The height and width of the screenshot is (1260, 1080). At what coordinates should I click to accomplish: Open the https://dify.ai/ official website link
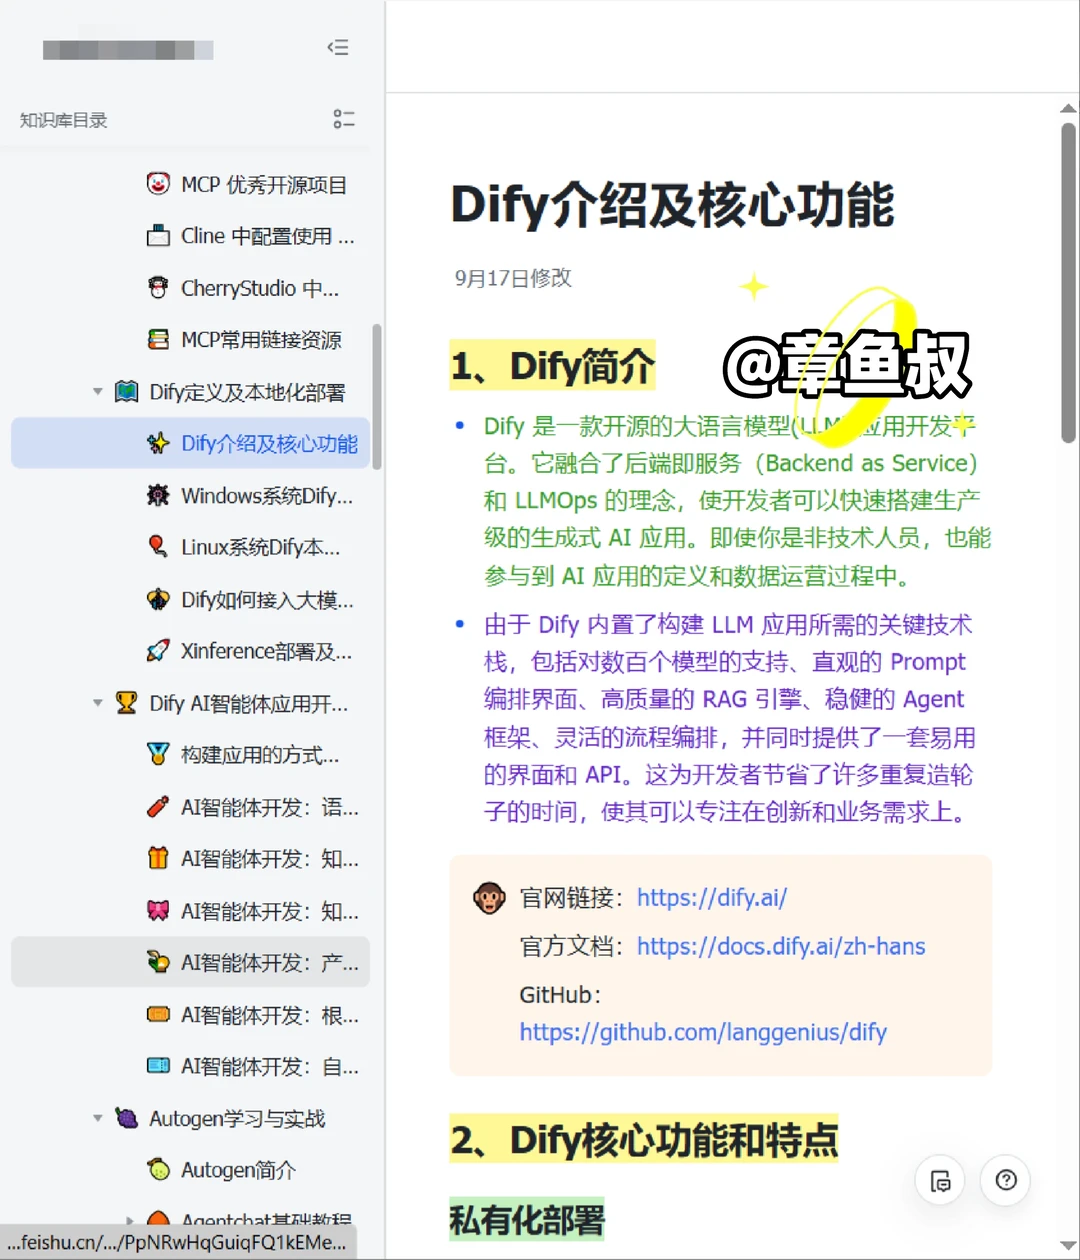tap(711, 897)
